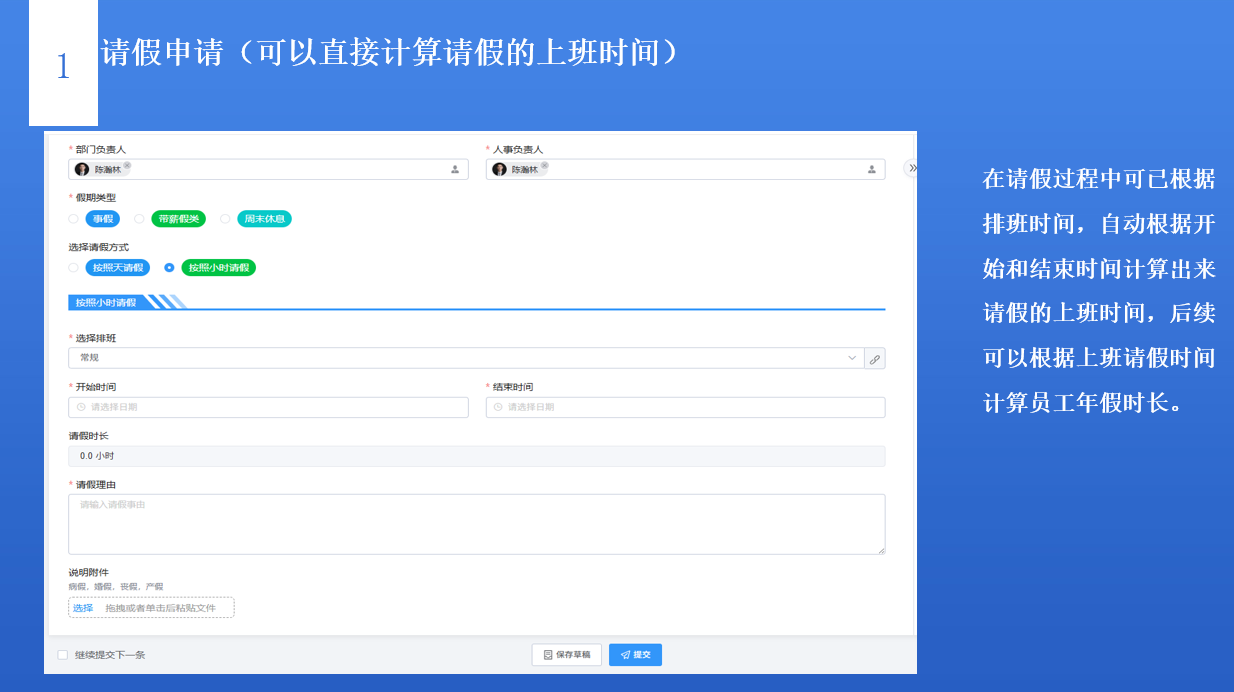1234x692 pixels.
Task: Click 选择 link to upload attachment
Action: 82,608
